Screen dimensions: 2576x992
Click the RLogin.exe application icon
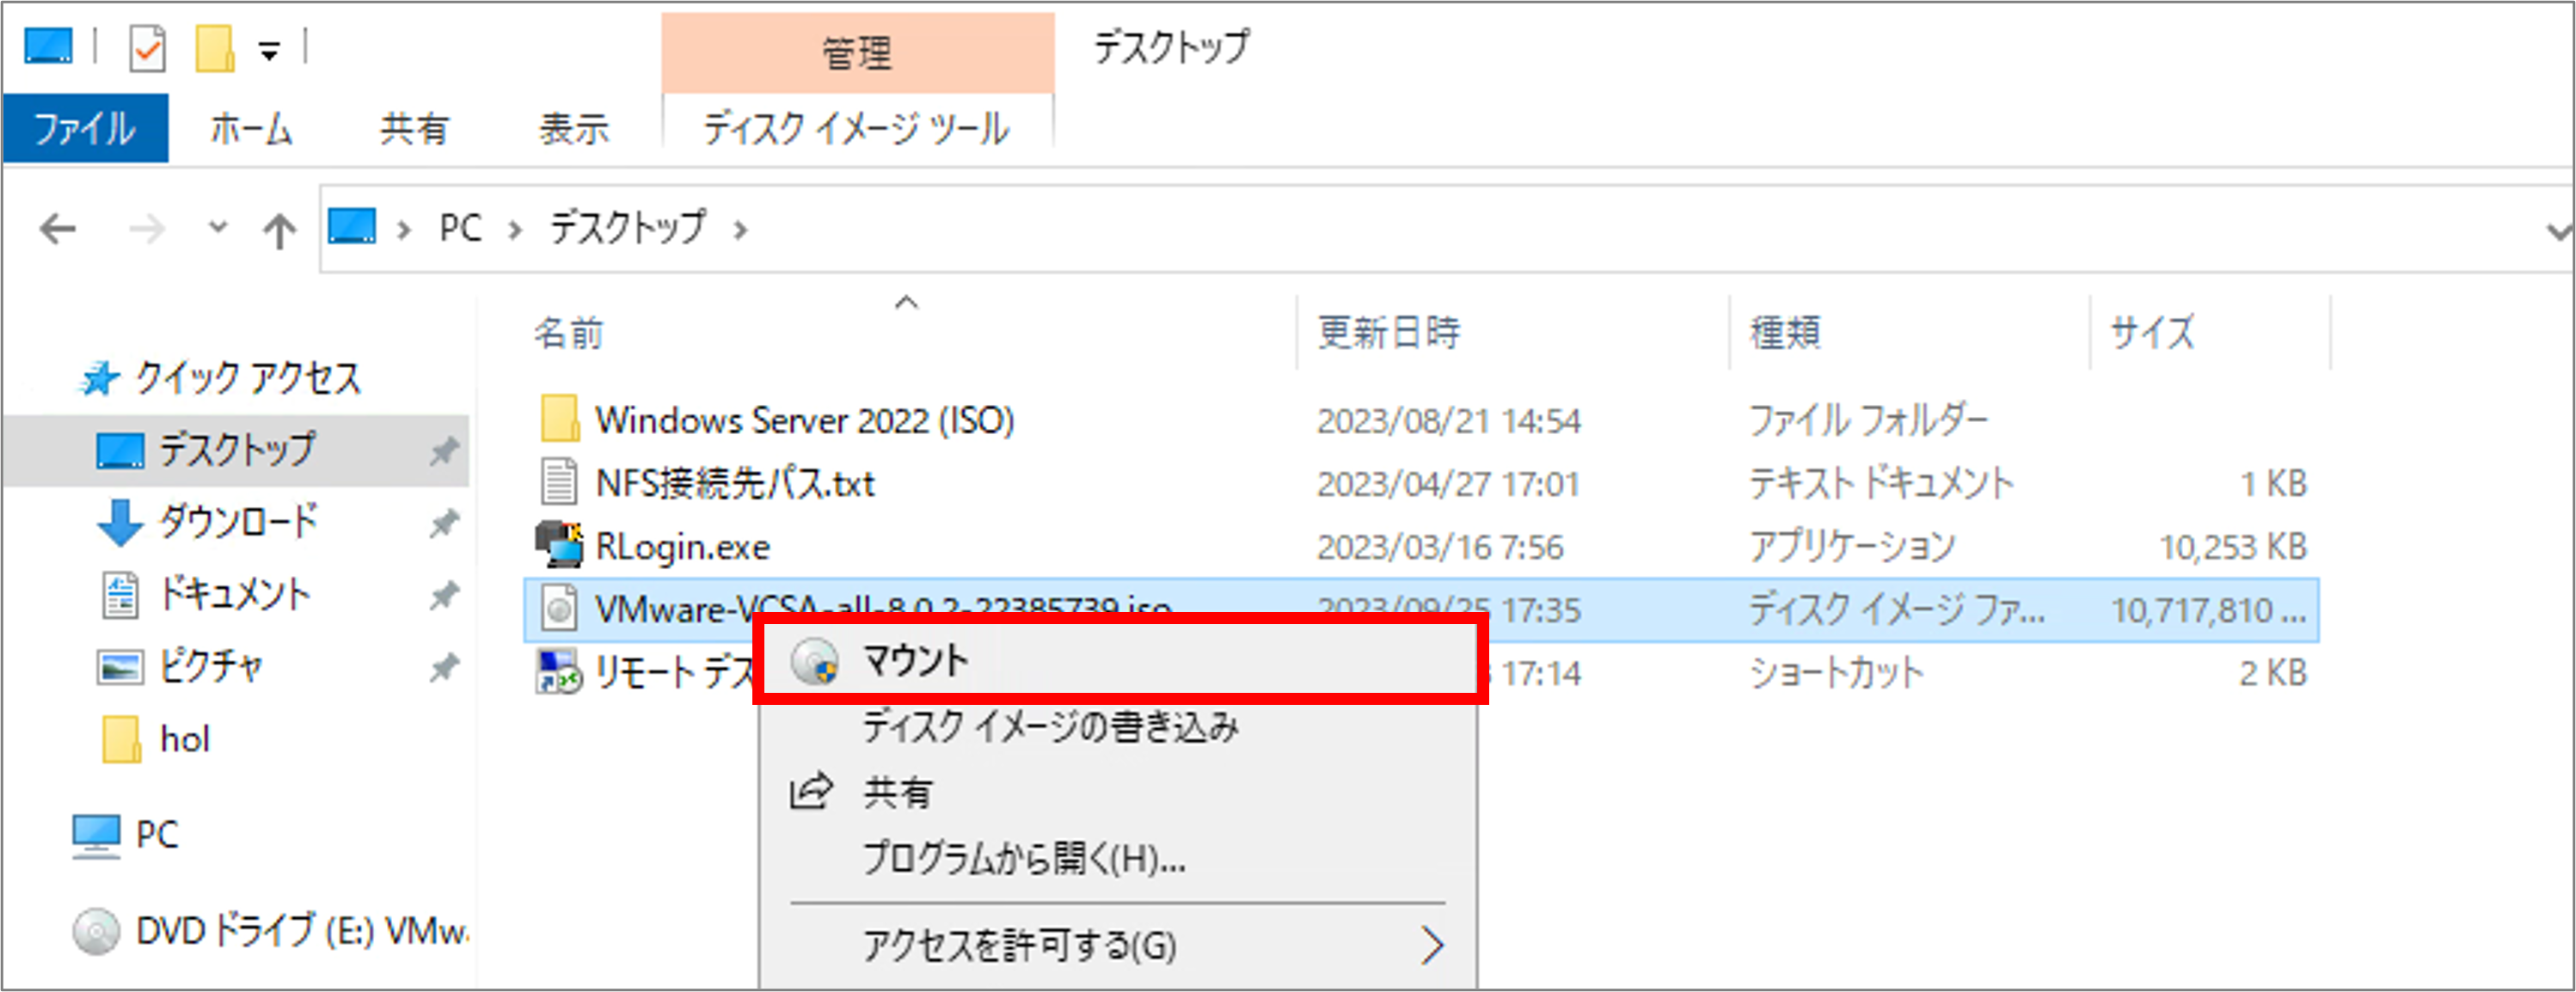coord(559,545)
